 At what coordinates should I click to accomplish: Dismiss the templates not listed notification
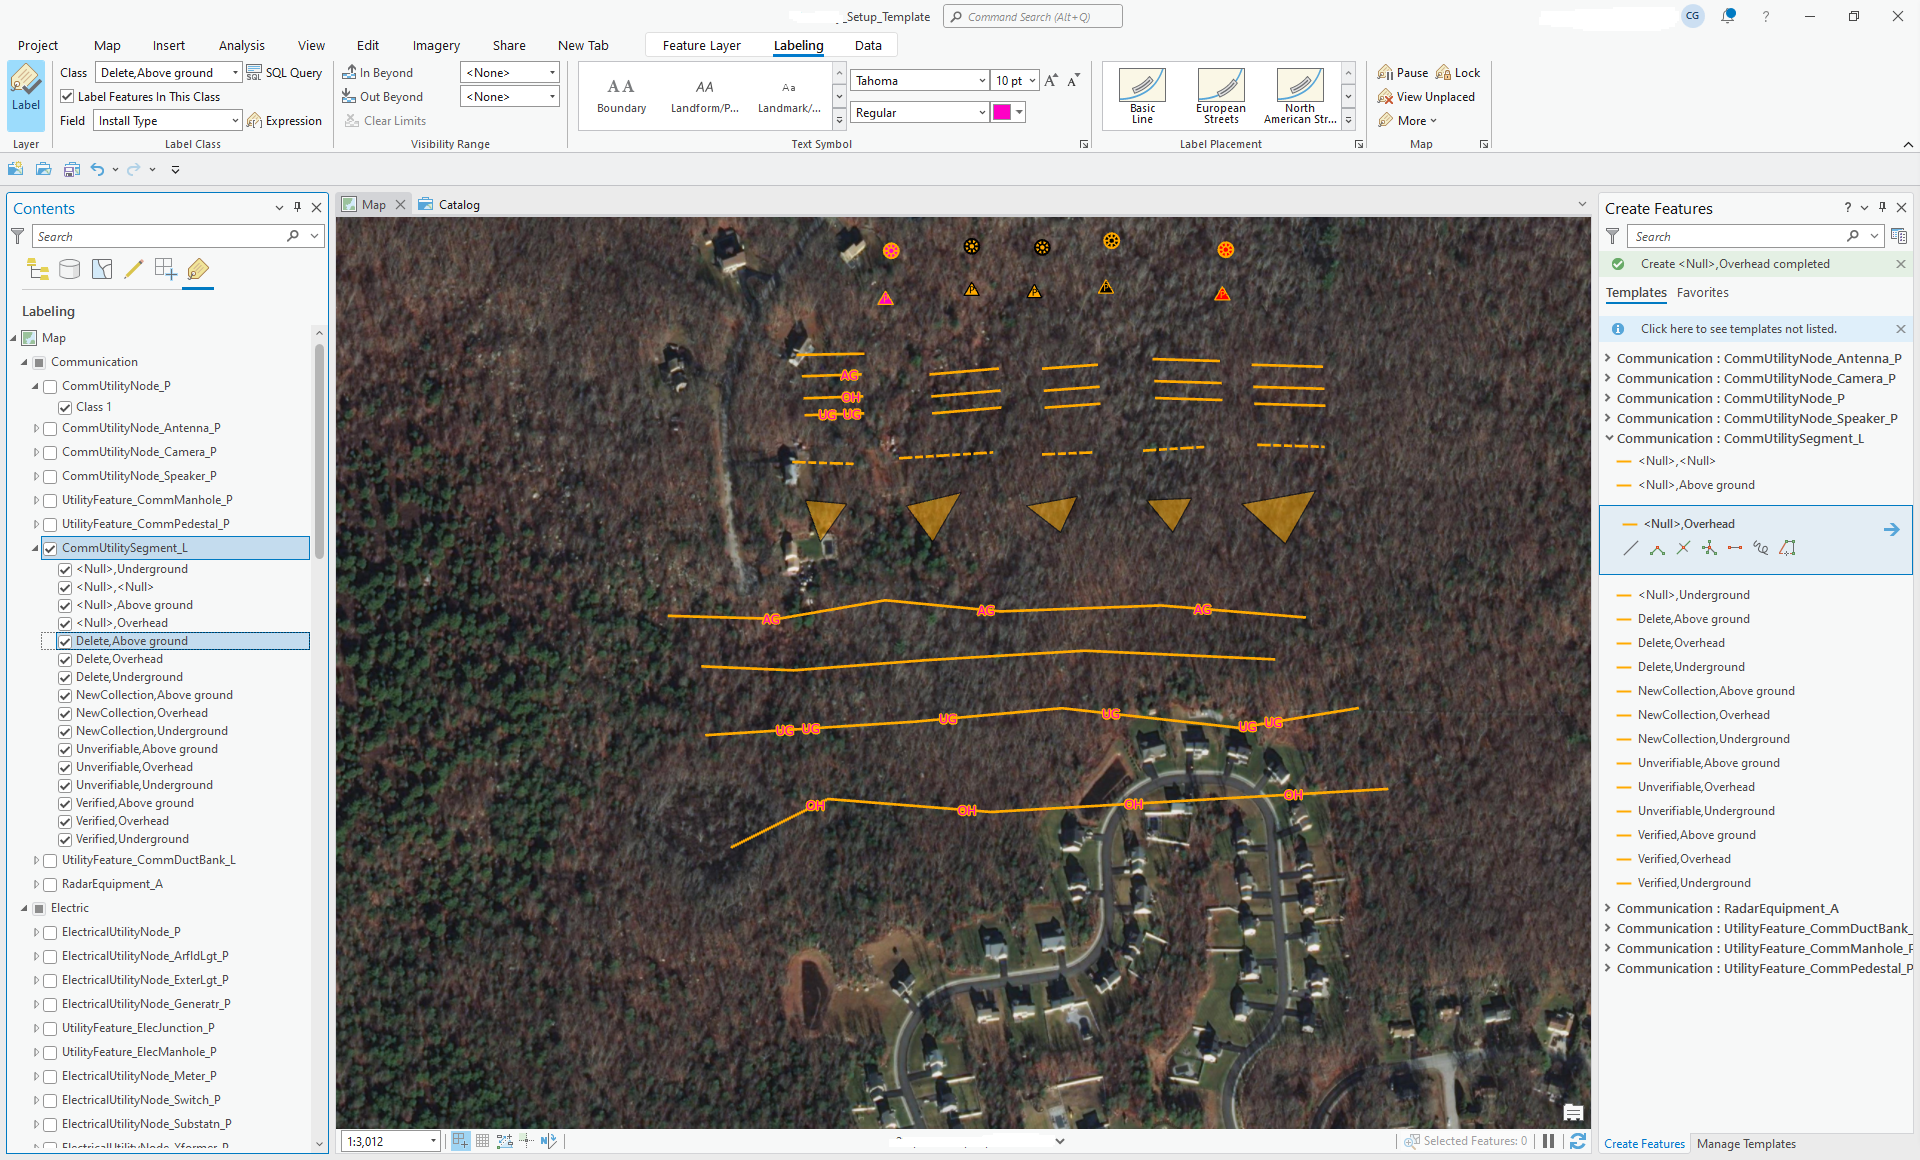click(x=1901, y=328)
